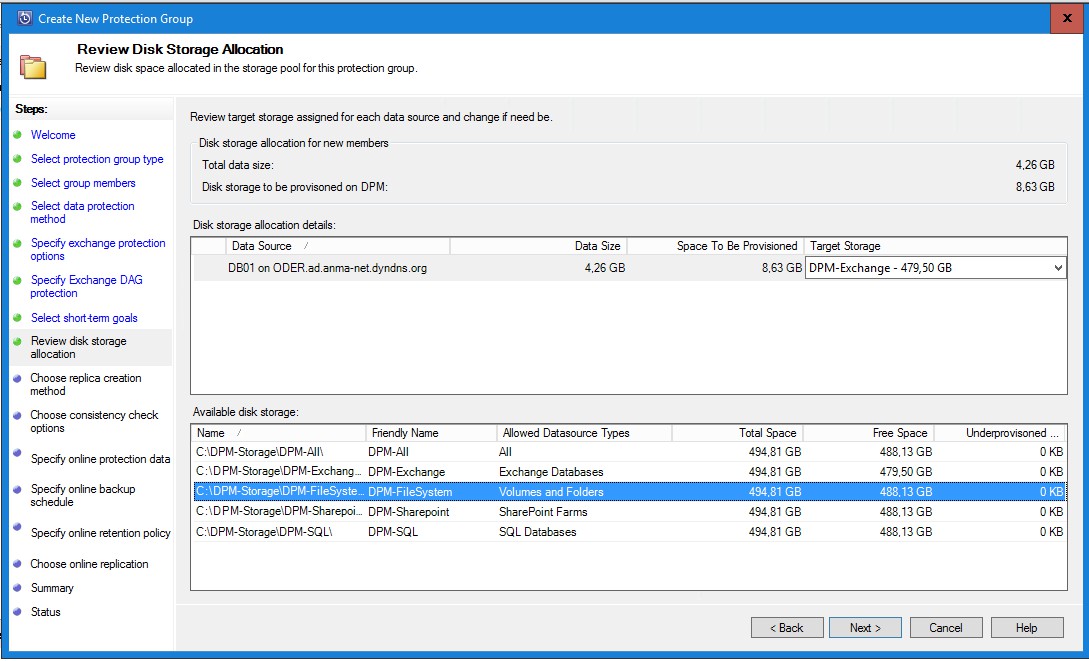Sort available storage by Friendly Name column
The width and height of the screenshot is (1089, 661).
(431, 433)
